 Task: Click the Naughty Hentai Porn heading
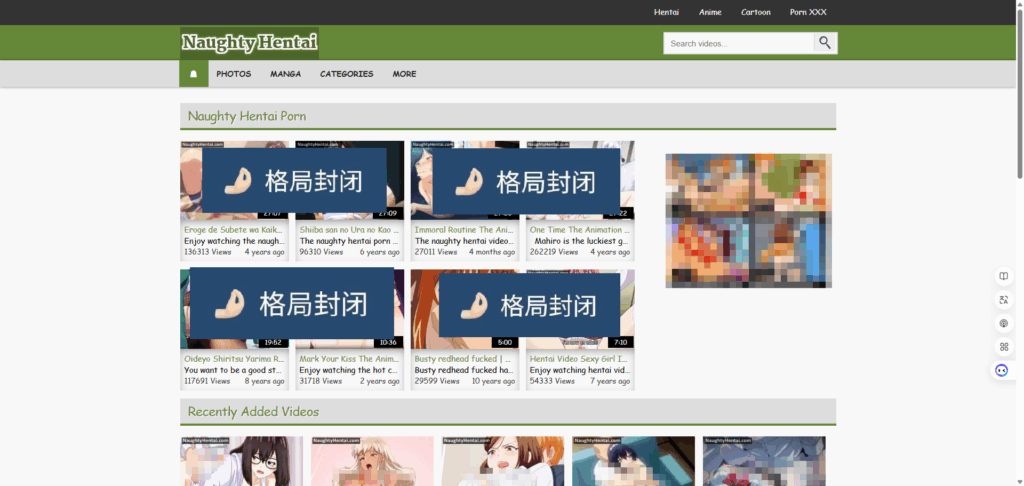click(x=247, y=116)
